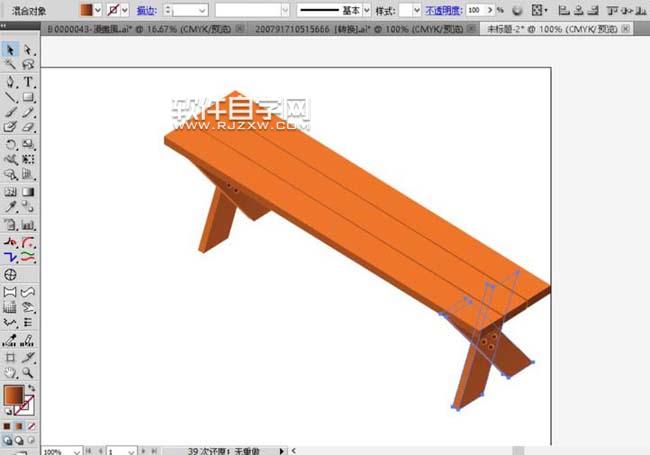Click the 描边 stroke panel link

[147, 11]
